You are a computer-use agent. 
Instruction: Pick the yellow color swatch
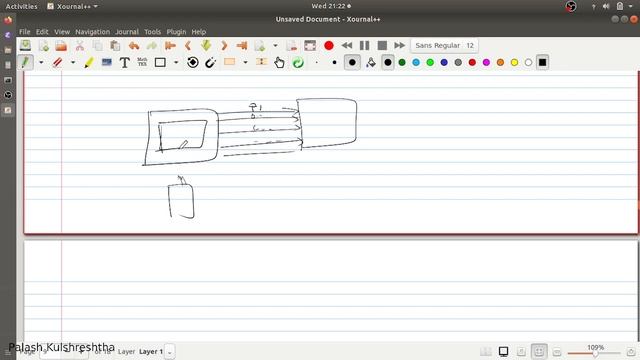click(x=514, y=62)
